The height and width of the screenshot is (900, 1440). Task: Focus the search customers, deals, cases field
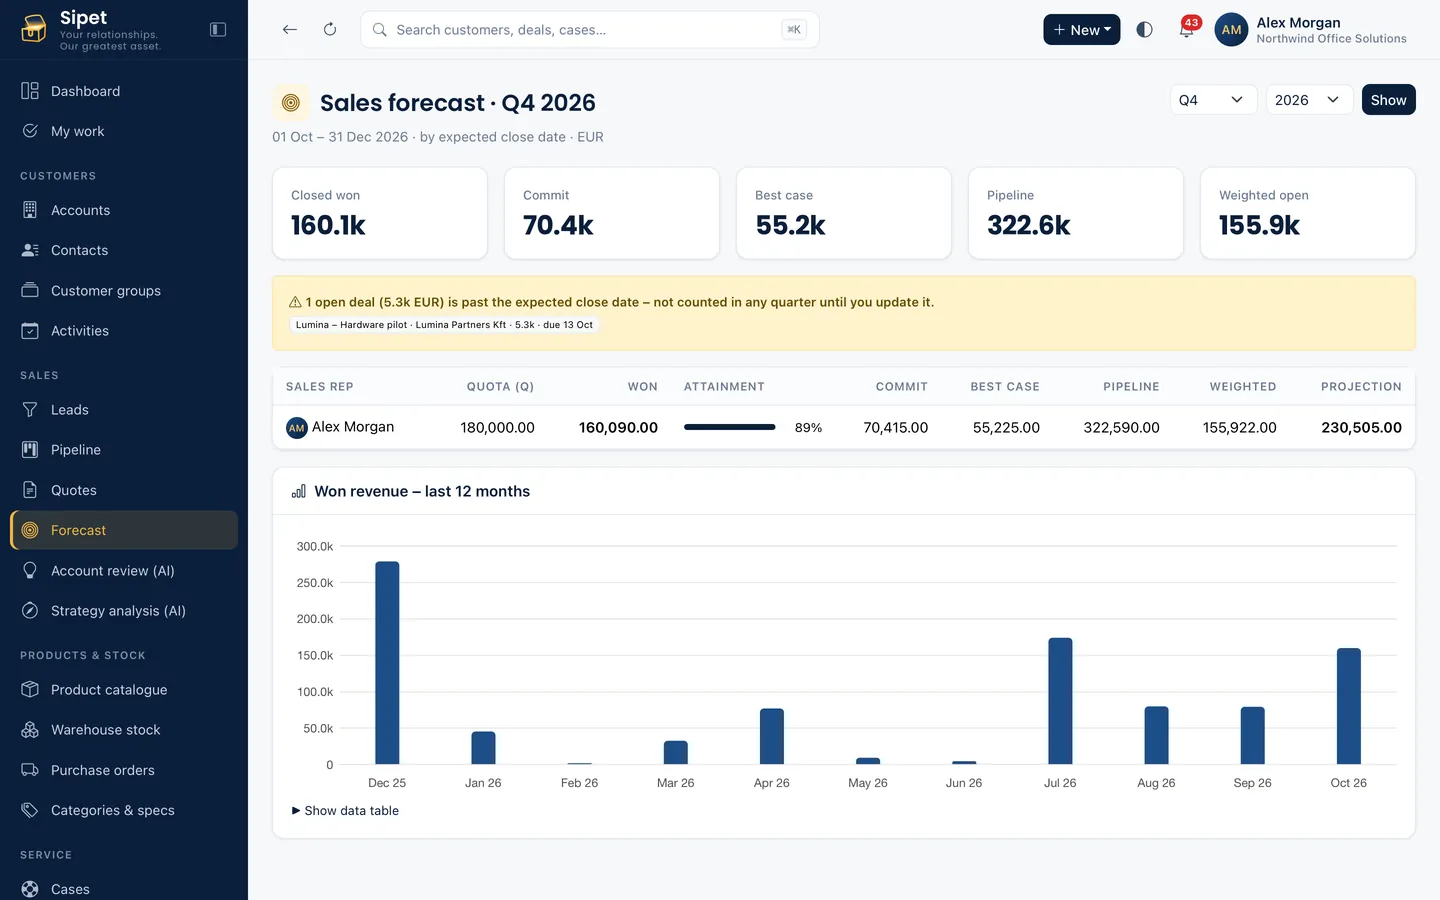coord(590,30)
